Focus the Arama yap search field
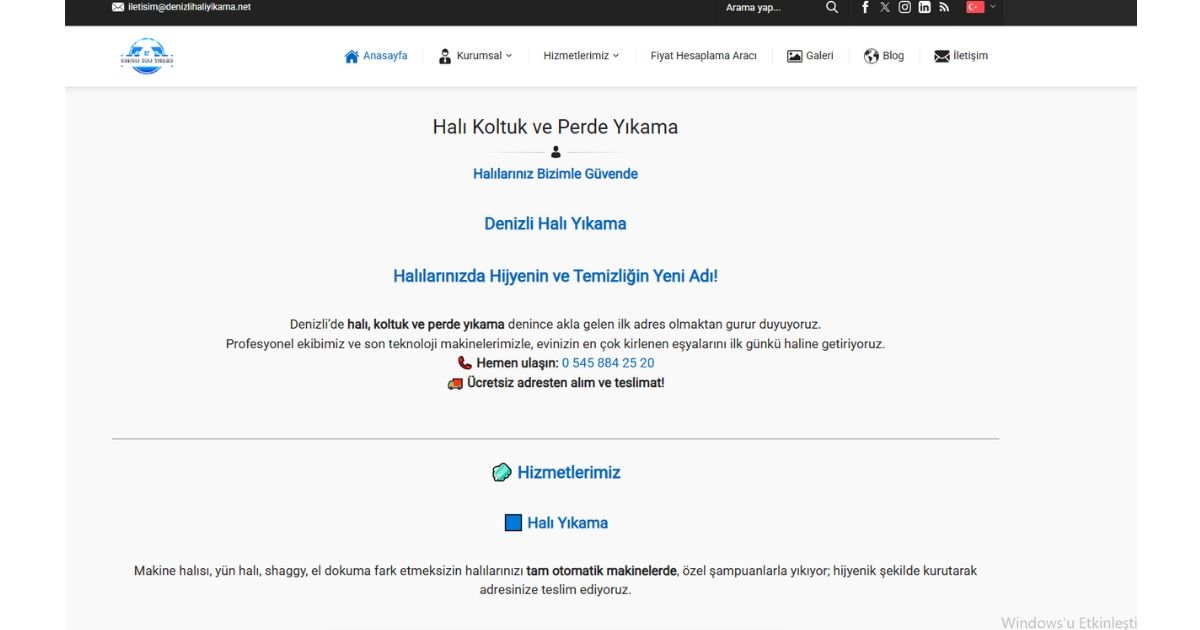The image size is (1200, 630). (765, 7)
